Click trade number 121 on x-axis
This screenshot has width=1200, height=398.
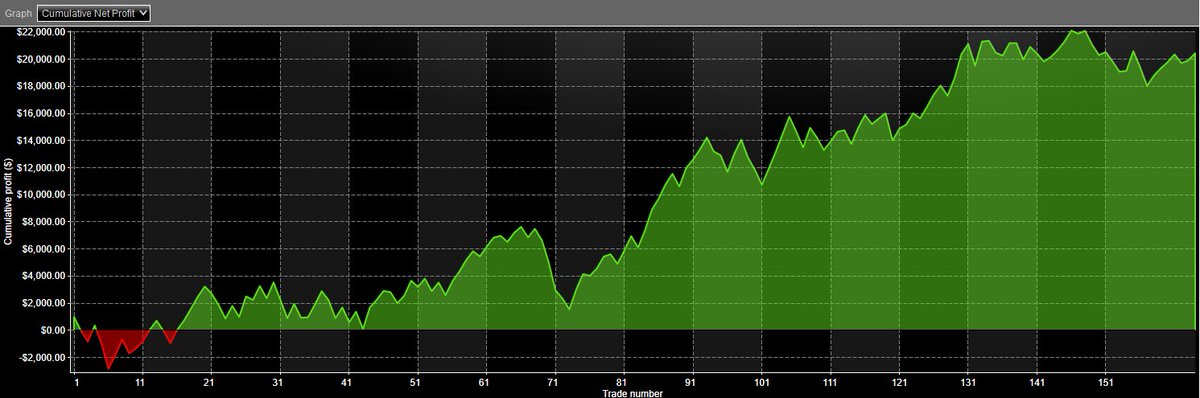[899, 382]
